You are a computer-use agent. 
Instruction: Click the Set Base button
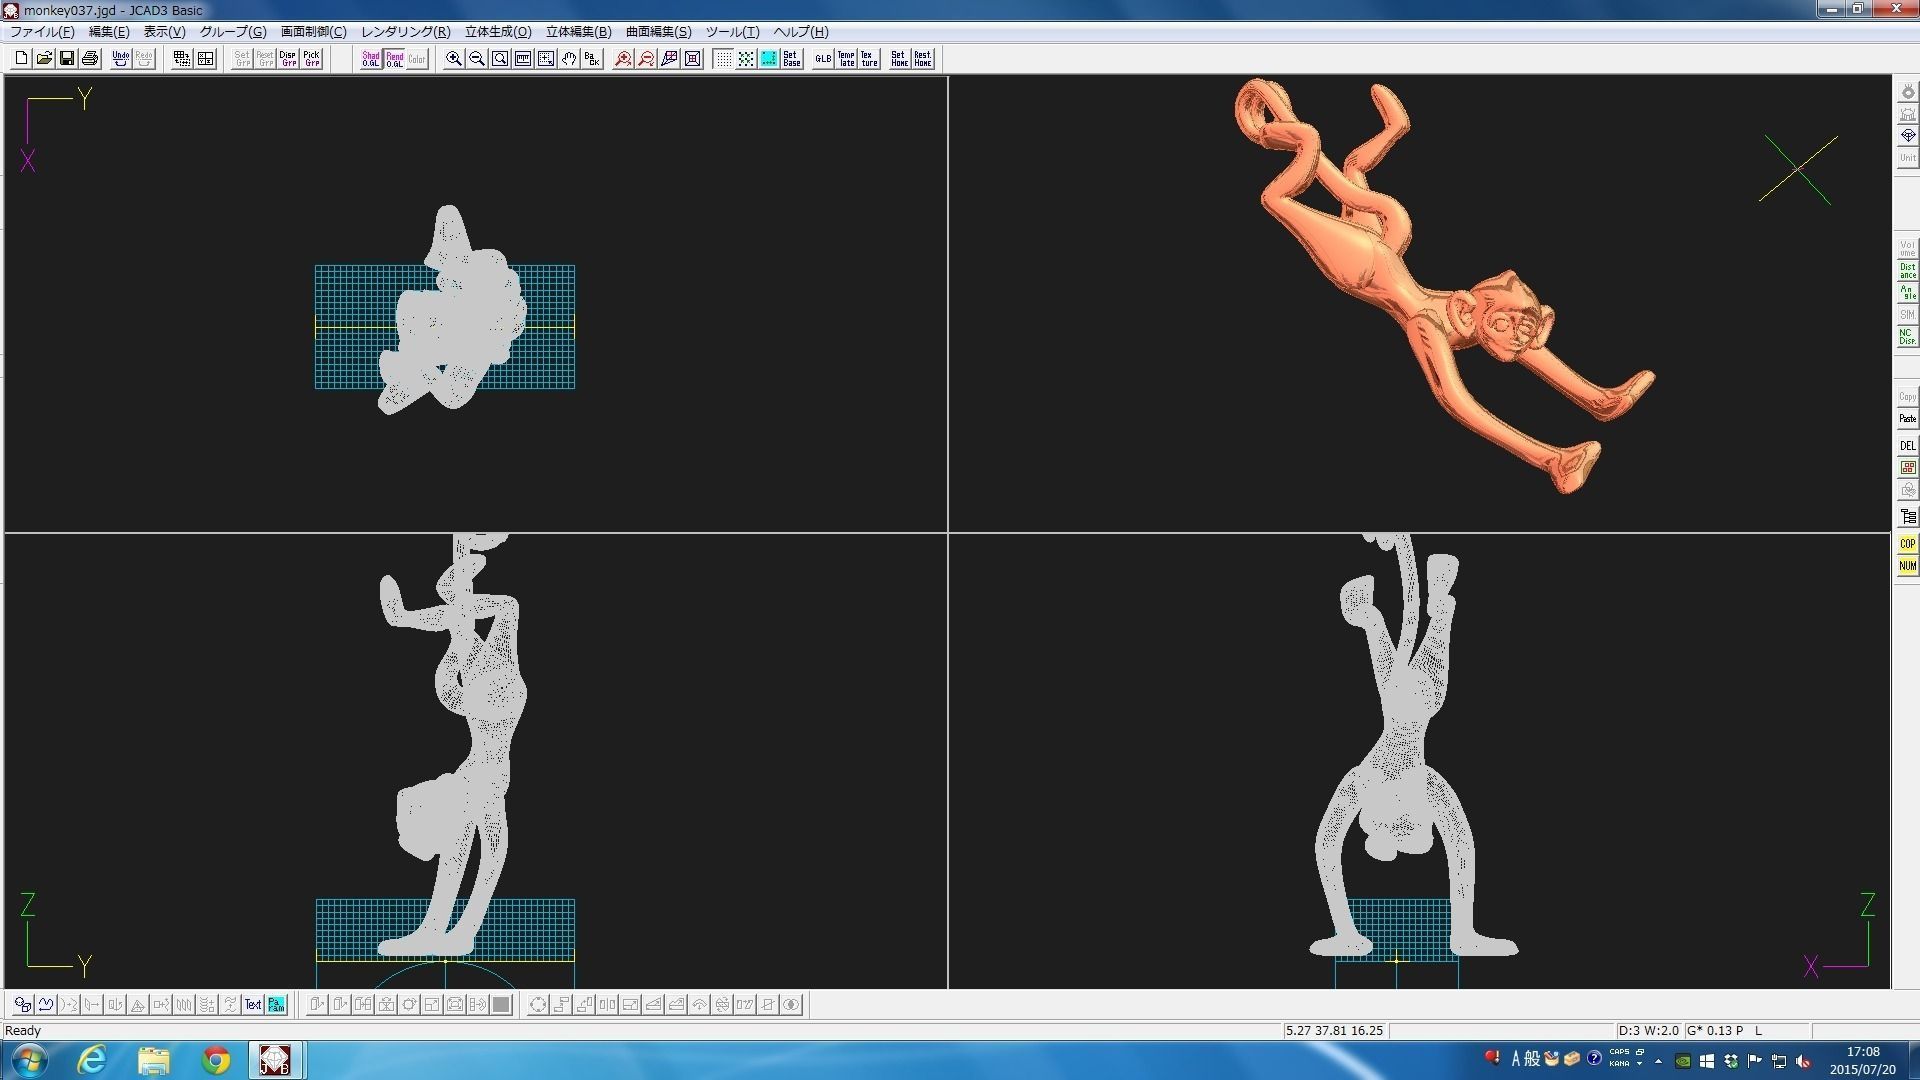click(x=792, y=59)
